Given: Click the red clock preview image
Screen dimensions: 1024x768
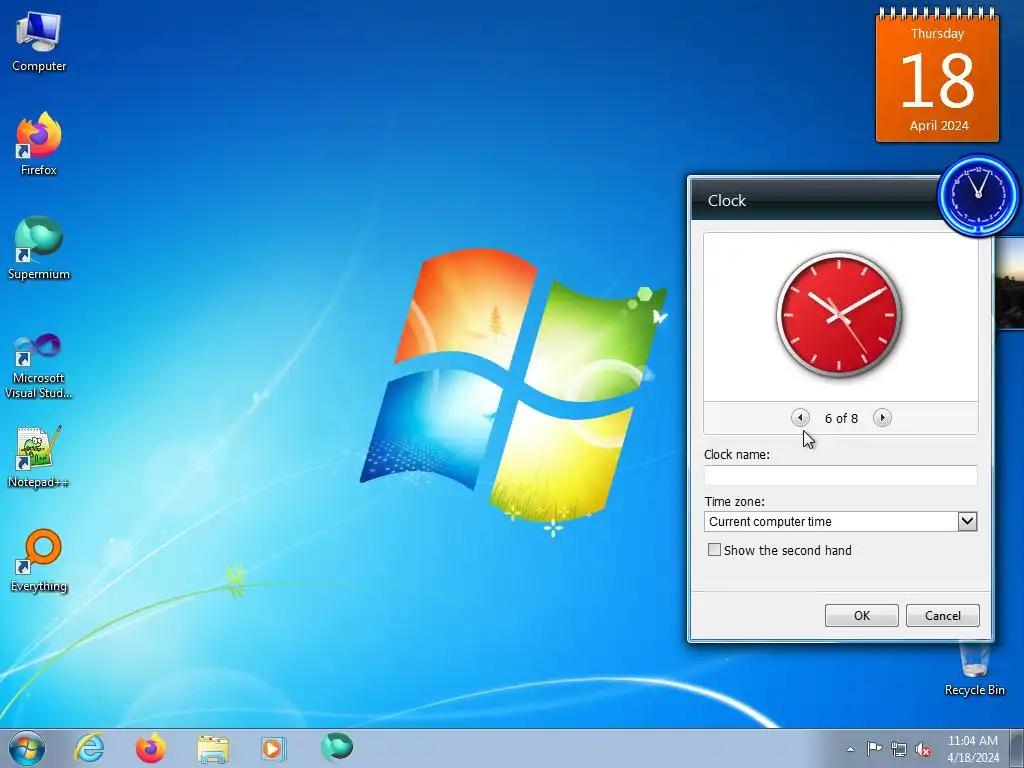Looking at the screenshot, I should click(839, 315).
